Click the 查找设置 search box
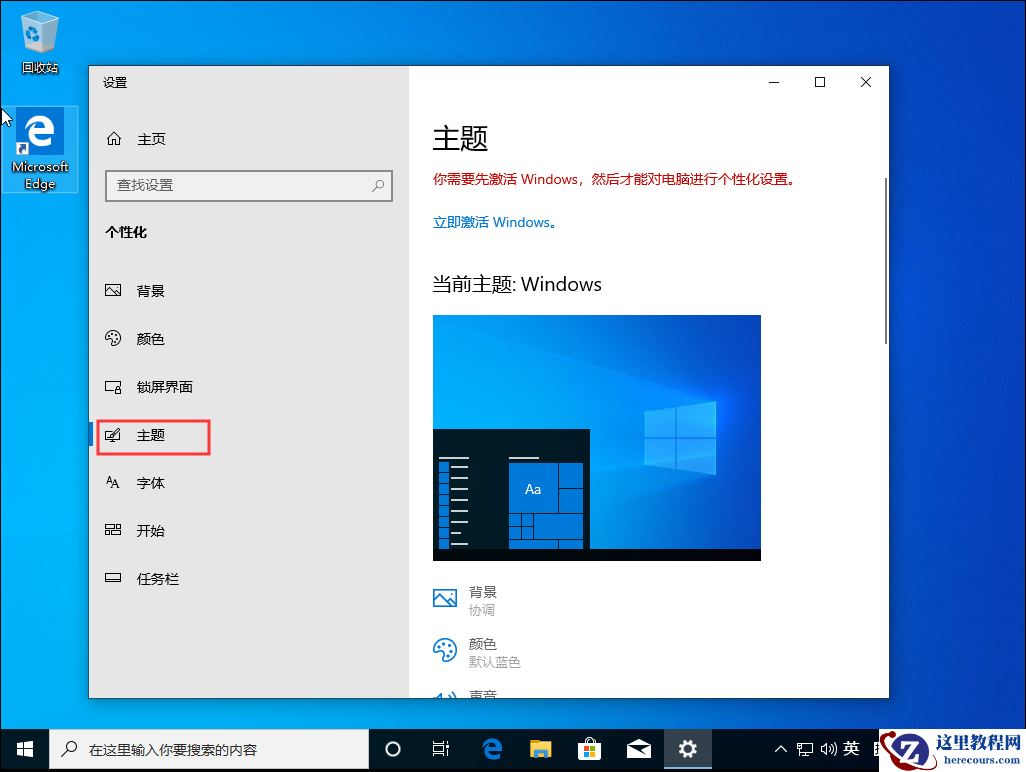The width and height of the screenshot is (1026, 772). click(x=248, y=186)
